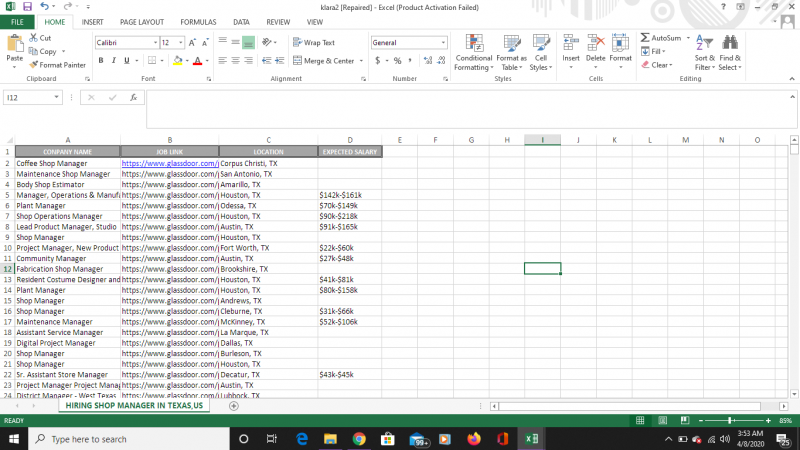Image resolution: width=800 pixels, height=450 pixels.
Task: Open the General number format dropdown
Action: coord(443,43)
